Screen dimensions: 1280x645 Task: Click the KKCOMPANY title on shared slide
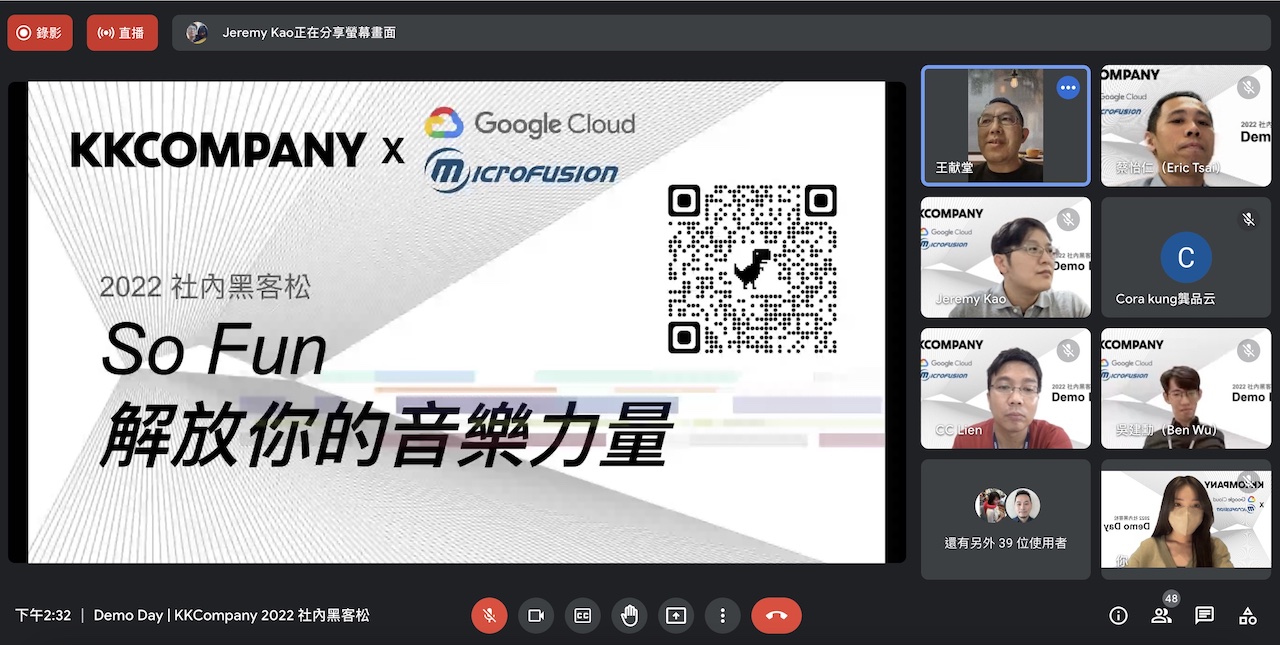pyautogui.click(x=218, y=150)
